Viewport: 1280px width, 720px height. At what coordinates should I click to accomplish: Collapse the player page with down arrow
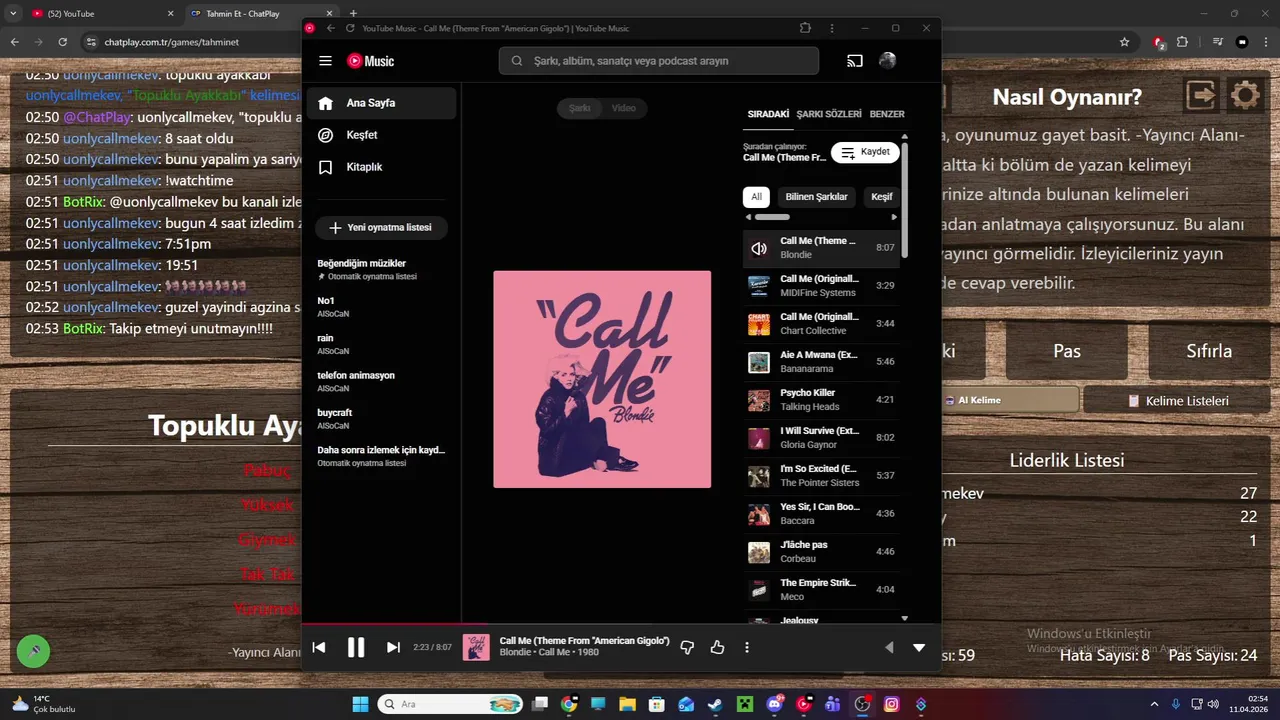pyautogui.click(x=919, y=648)
